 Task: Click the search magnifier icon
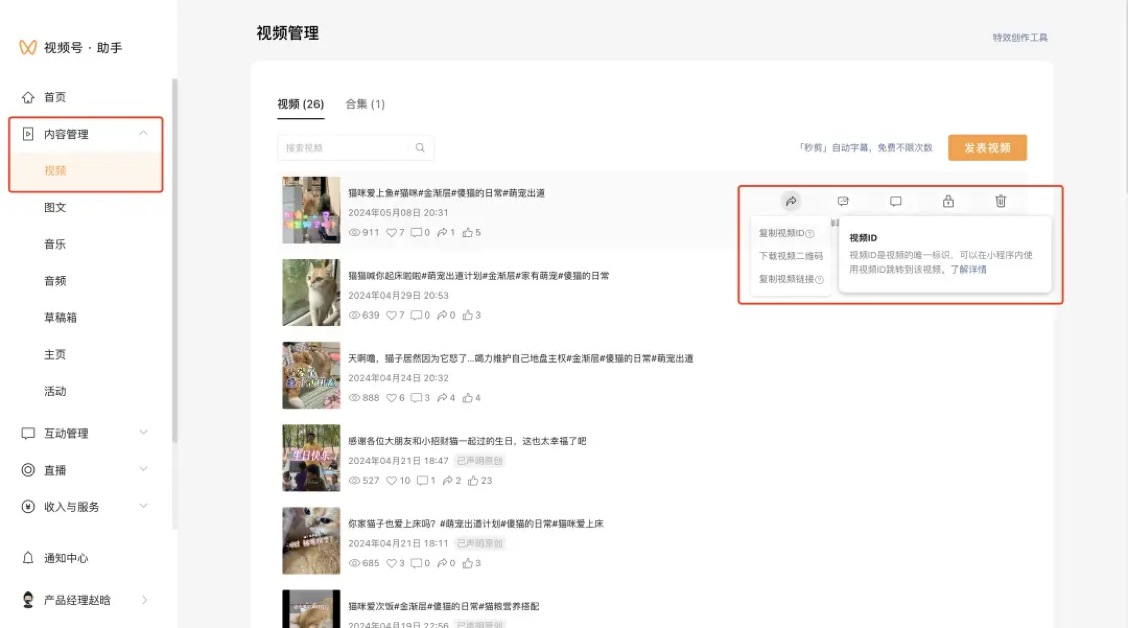(420, 147)
